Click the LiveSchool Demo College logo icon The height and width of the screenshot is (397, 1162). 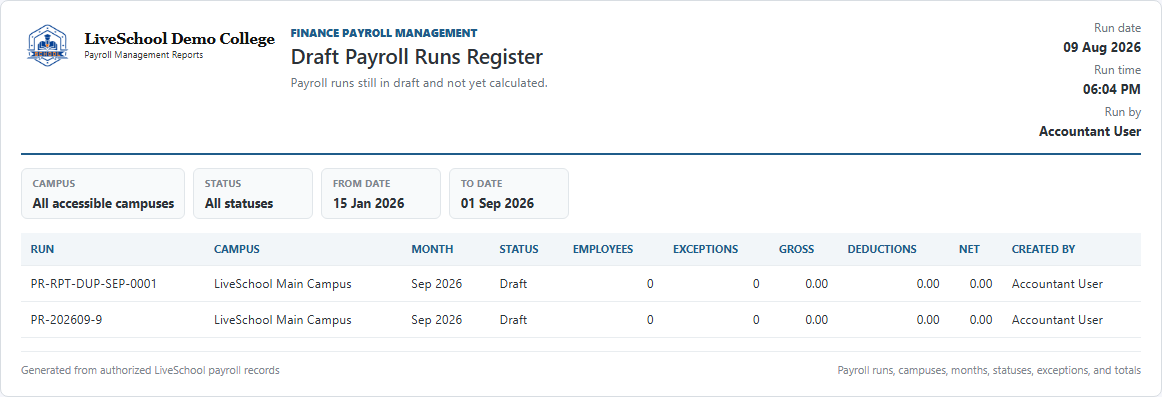(47, 47)
